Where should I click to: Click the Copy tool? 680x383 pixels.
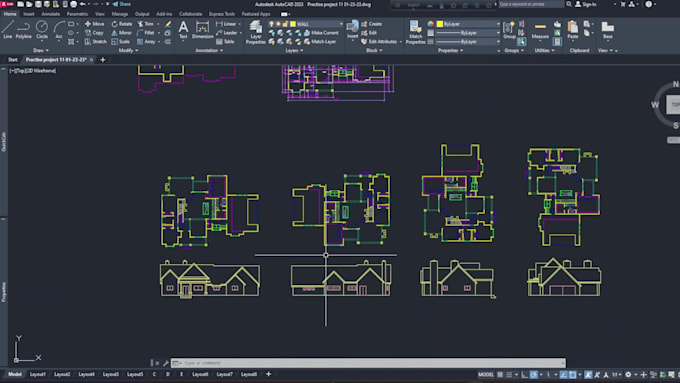94,33
